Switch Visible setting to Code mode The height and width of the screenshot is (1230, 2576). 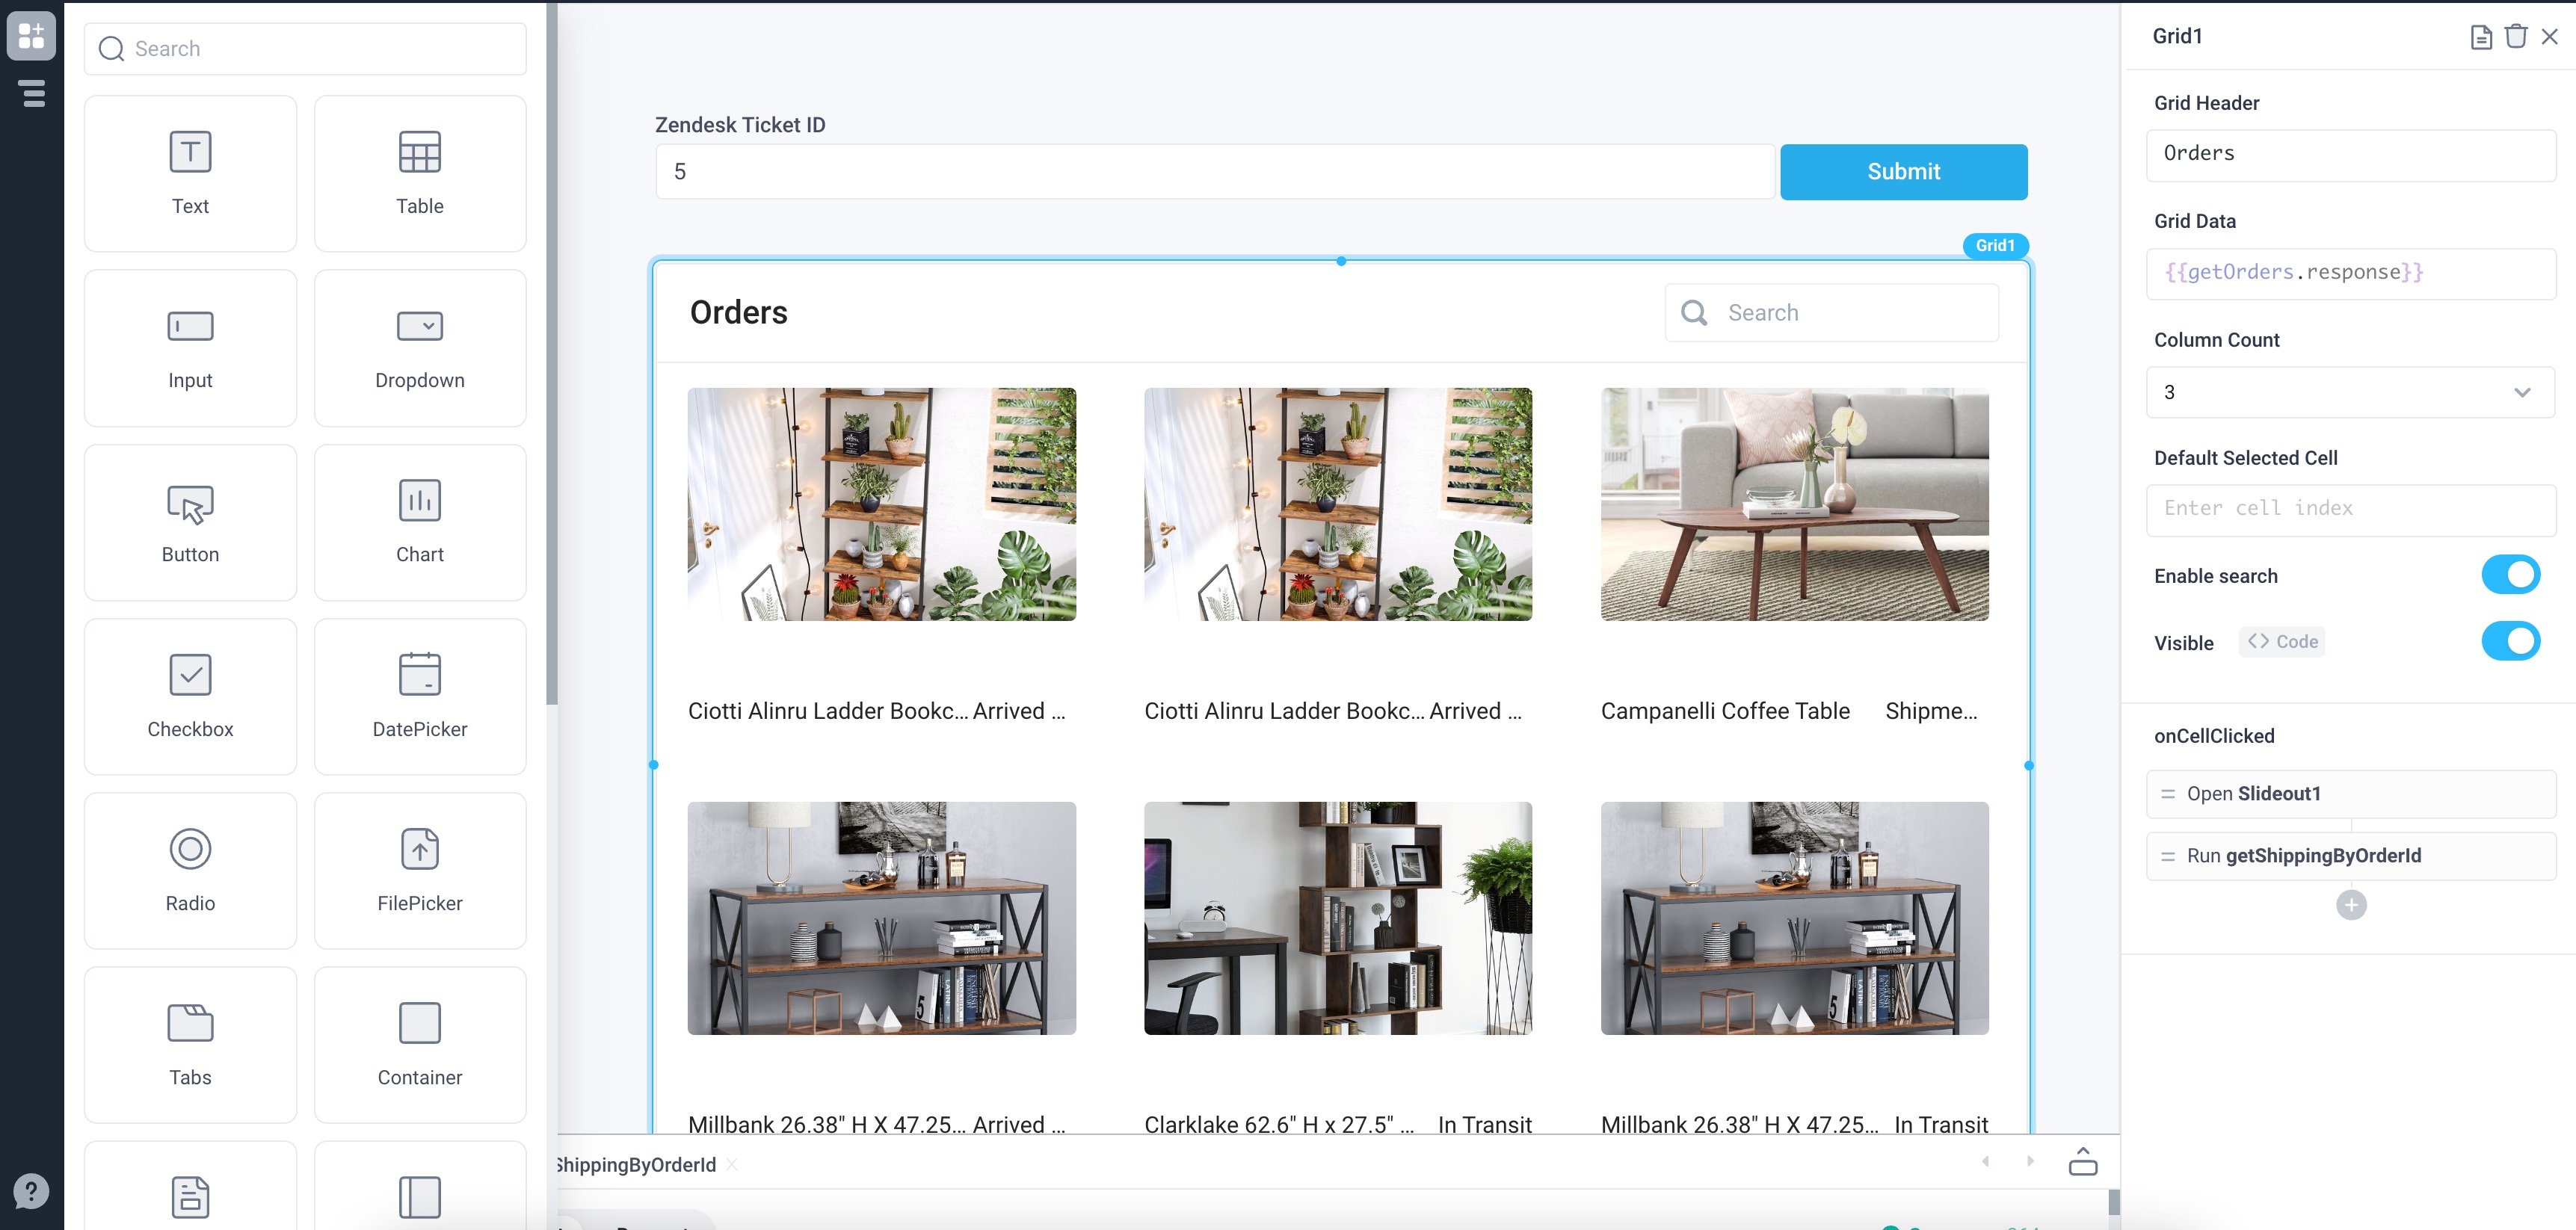click(2281, 641)
